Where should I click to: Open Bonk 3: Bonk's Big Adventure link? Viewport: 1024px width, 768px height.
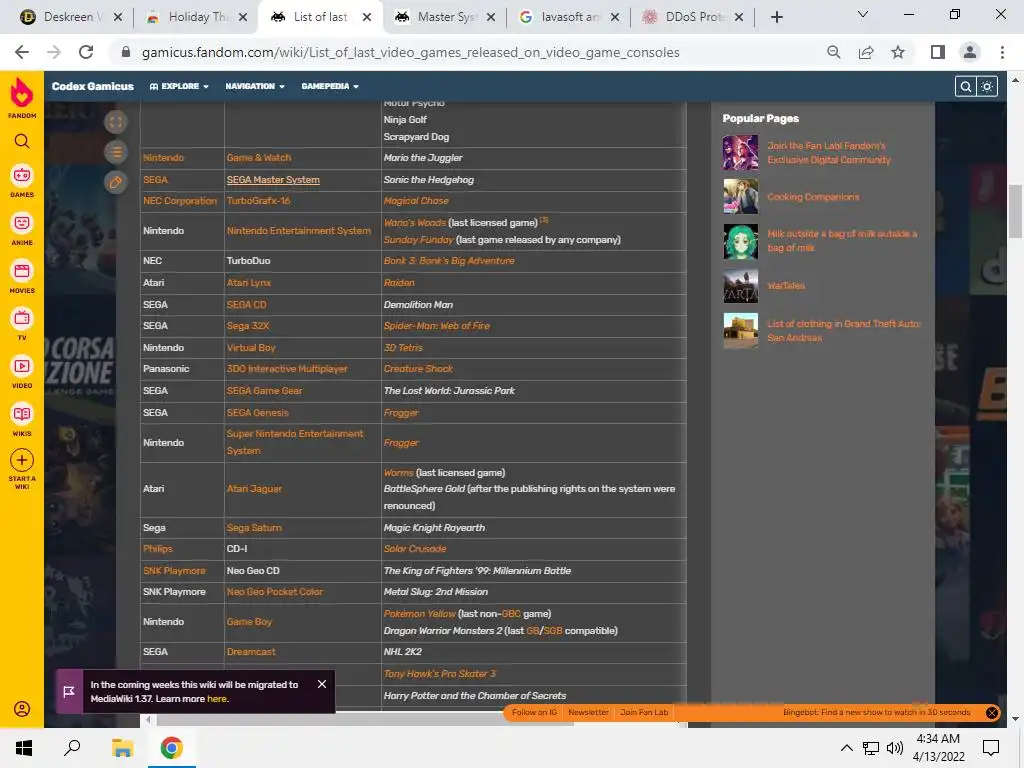coord(449,261)
